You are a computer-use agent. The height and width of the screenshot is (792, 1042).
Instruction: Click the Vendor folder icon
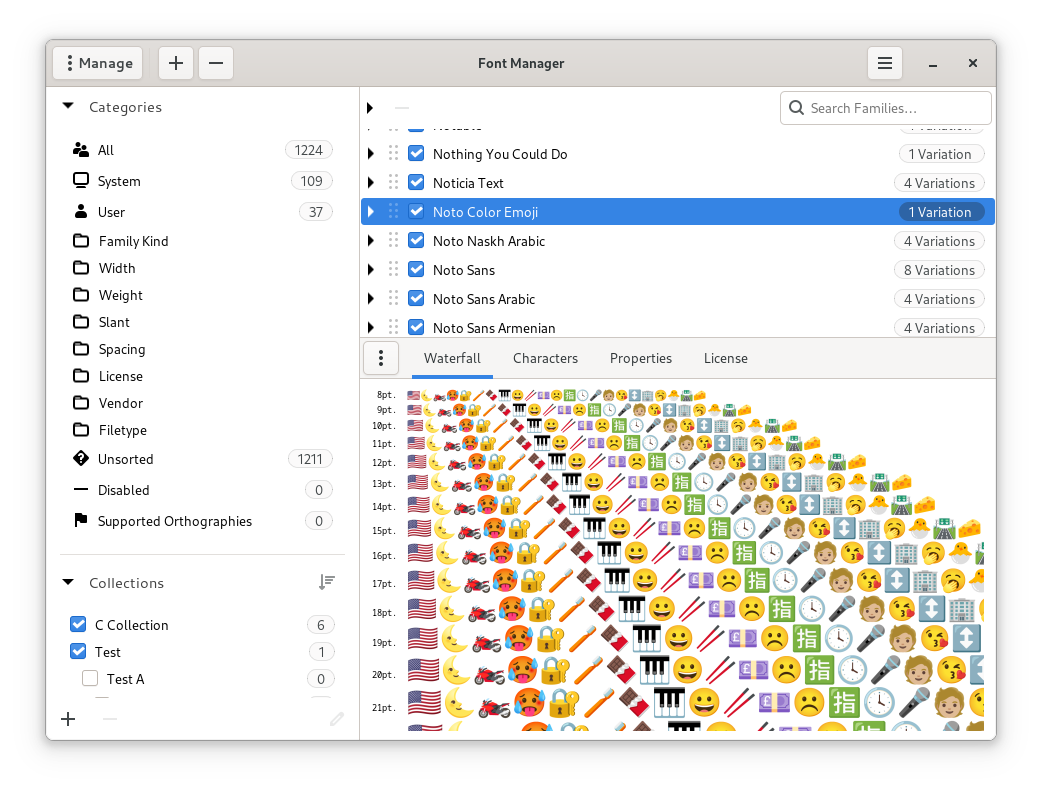[81, 403]
